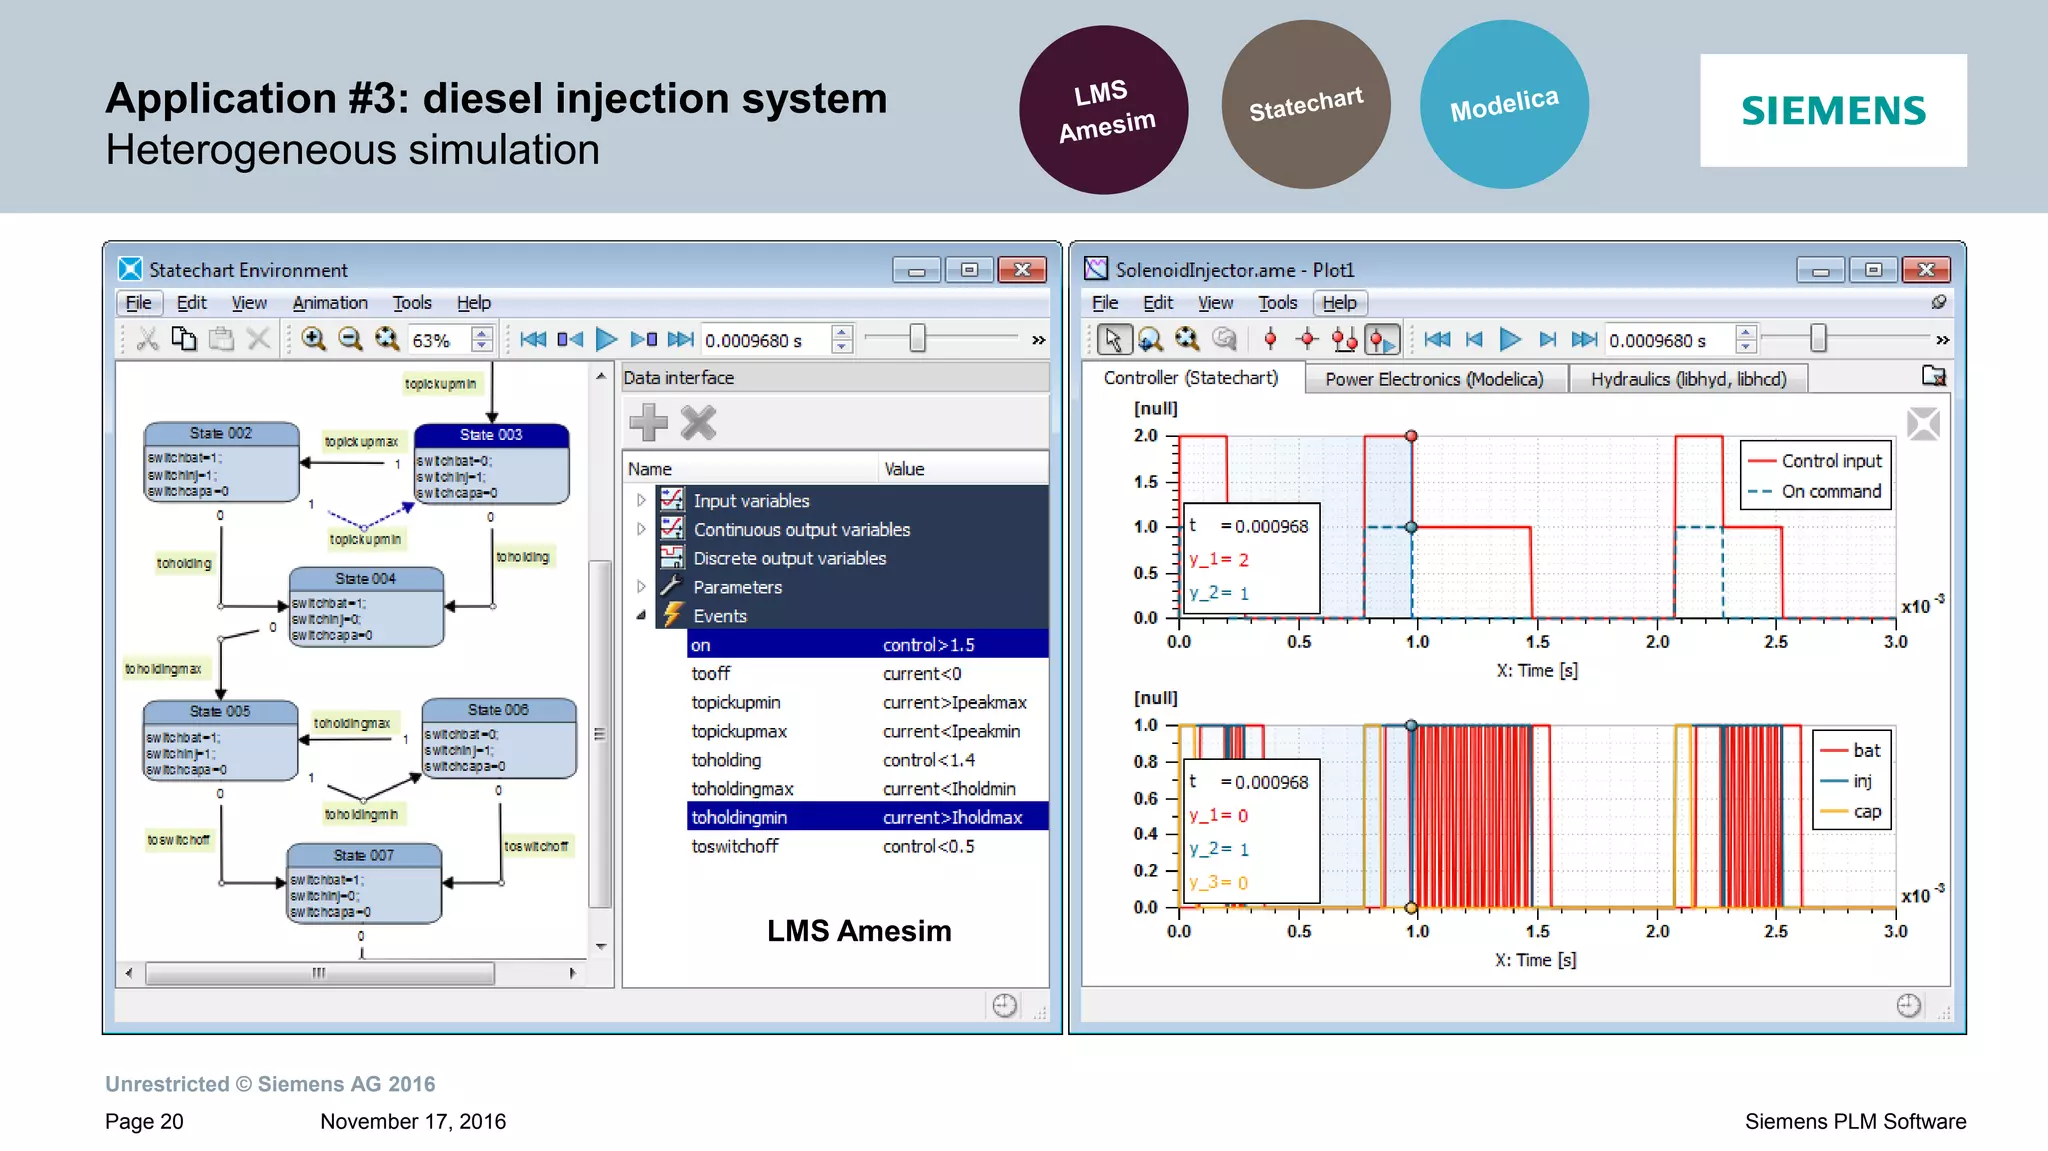Viewport: 2048px width, 1151px height.
Task: Click the Hydraulics (libhyd, libhcd) tab
Action: (x=1688, y=379)
